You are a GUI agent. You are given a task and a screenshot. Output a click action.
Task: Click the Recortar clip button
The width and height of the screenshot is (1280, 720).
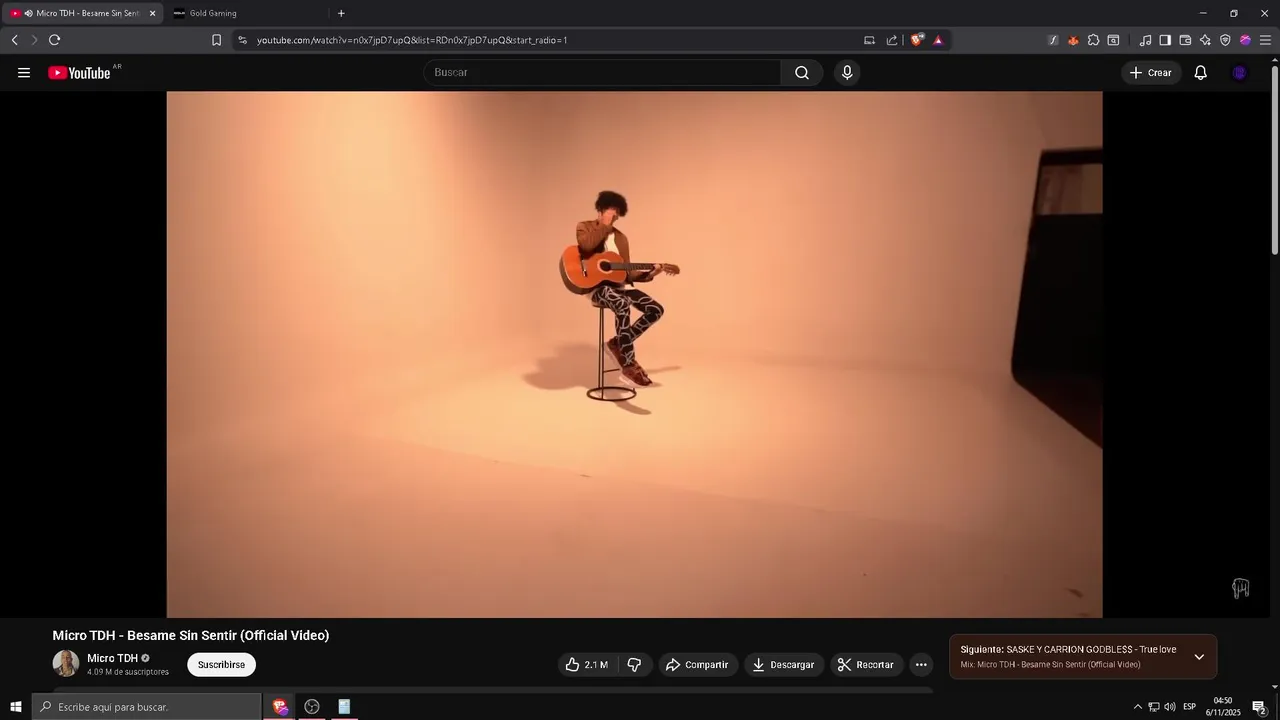(866, 665)
